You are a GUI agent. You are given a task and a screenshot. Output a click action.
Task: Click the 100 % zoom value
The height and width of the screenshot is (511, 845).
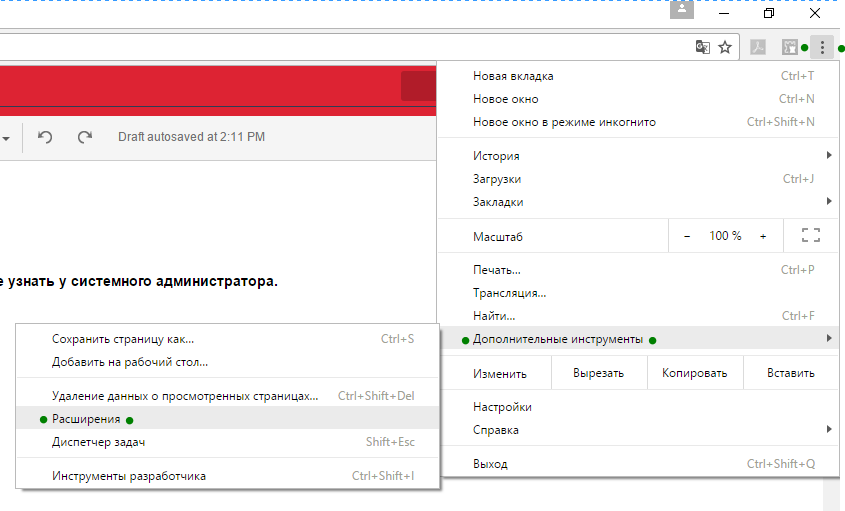[x=725, y=236]
